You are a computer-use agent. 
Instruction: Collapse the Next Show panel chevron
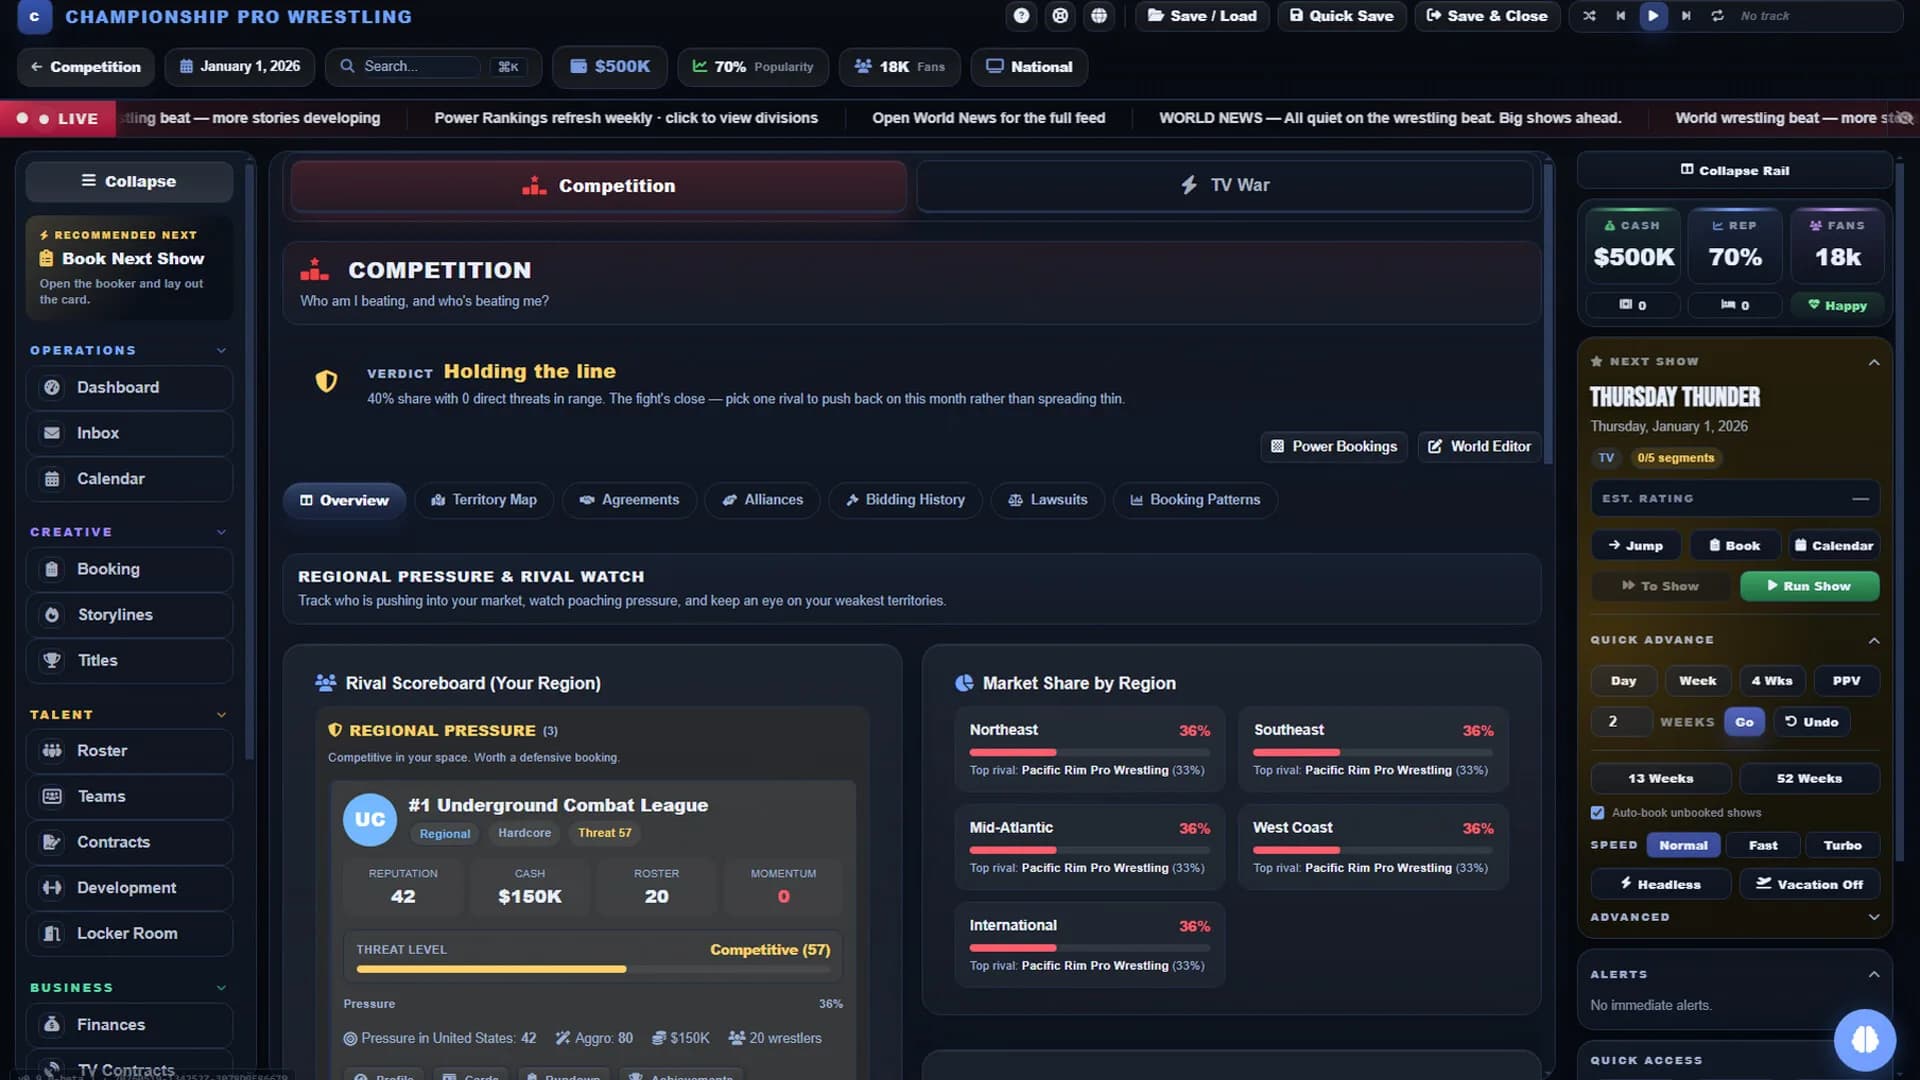1874,362
